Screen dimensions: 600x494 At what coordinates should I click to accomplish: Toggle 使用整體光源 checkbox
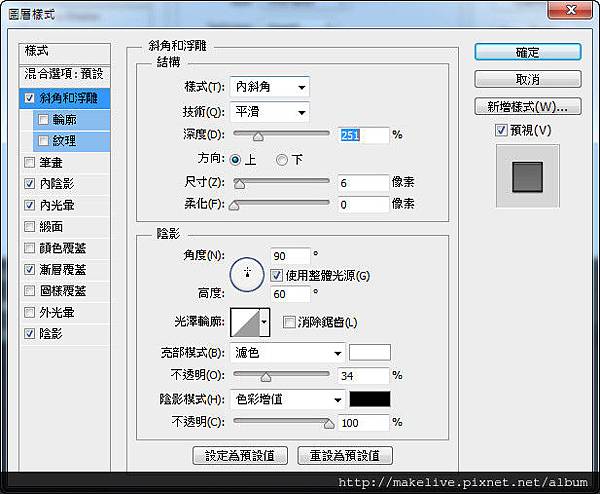(x=276, y=276)
